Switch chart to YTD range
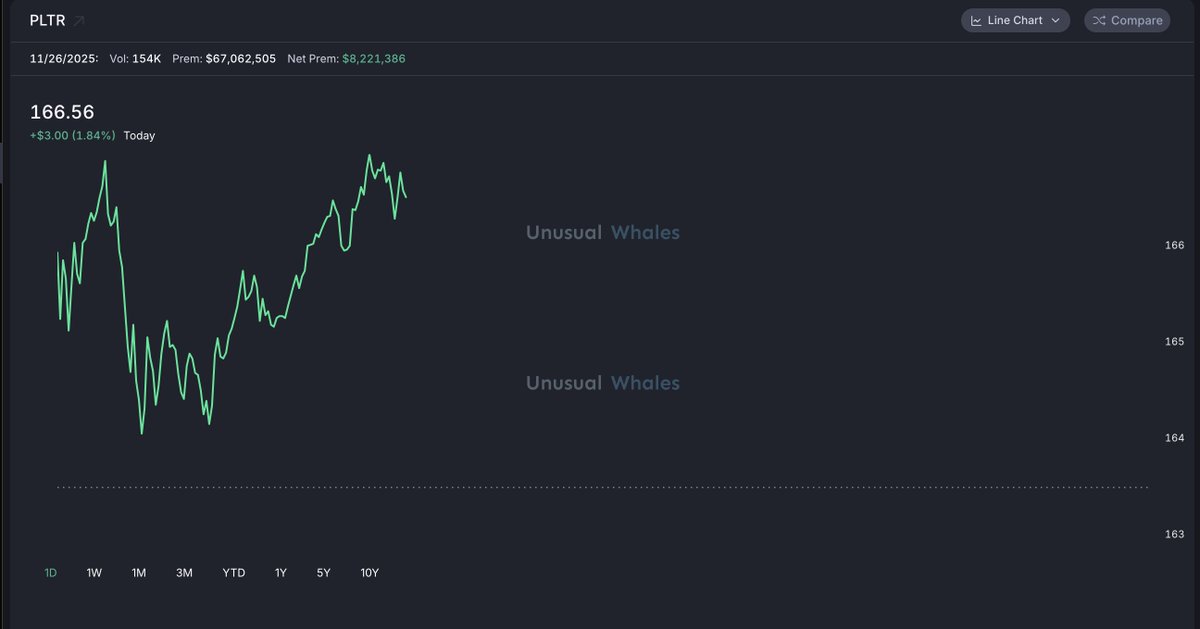Viewport: 1200px width, 629px height. point(233,573)
